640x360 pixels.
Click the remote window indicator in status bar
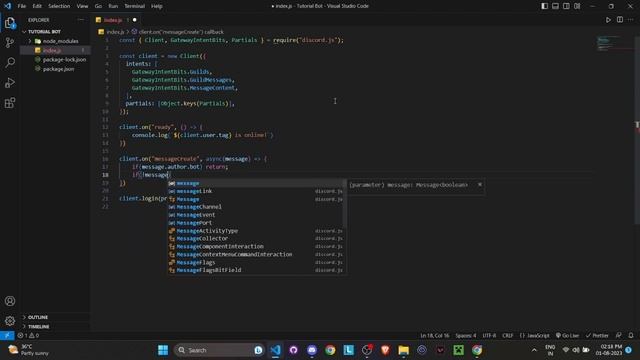[x=7, y=336]
